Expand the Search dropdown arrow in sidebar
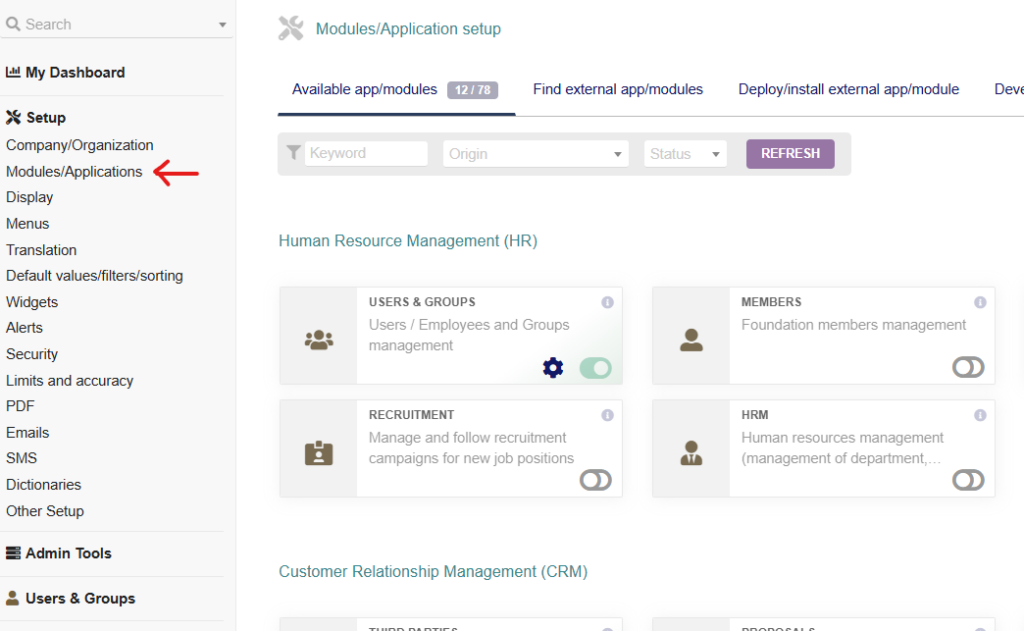1024x631 pixels. 222,25
